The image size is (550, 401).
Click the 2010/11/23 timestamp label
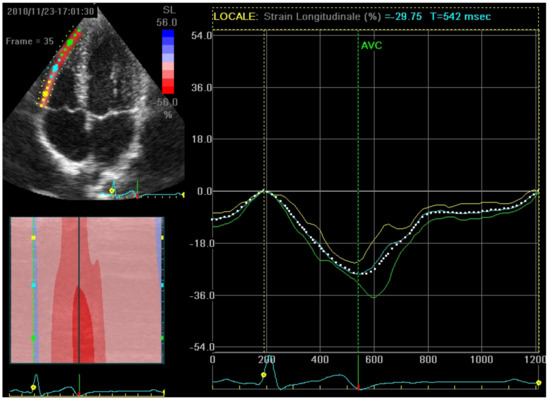click(x=51, y=11)
